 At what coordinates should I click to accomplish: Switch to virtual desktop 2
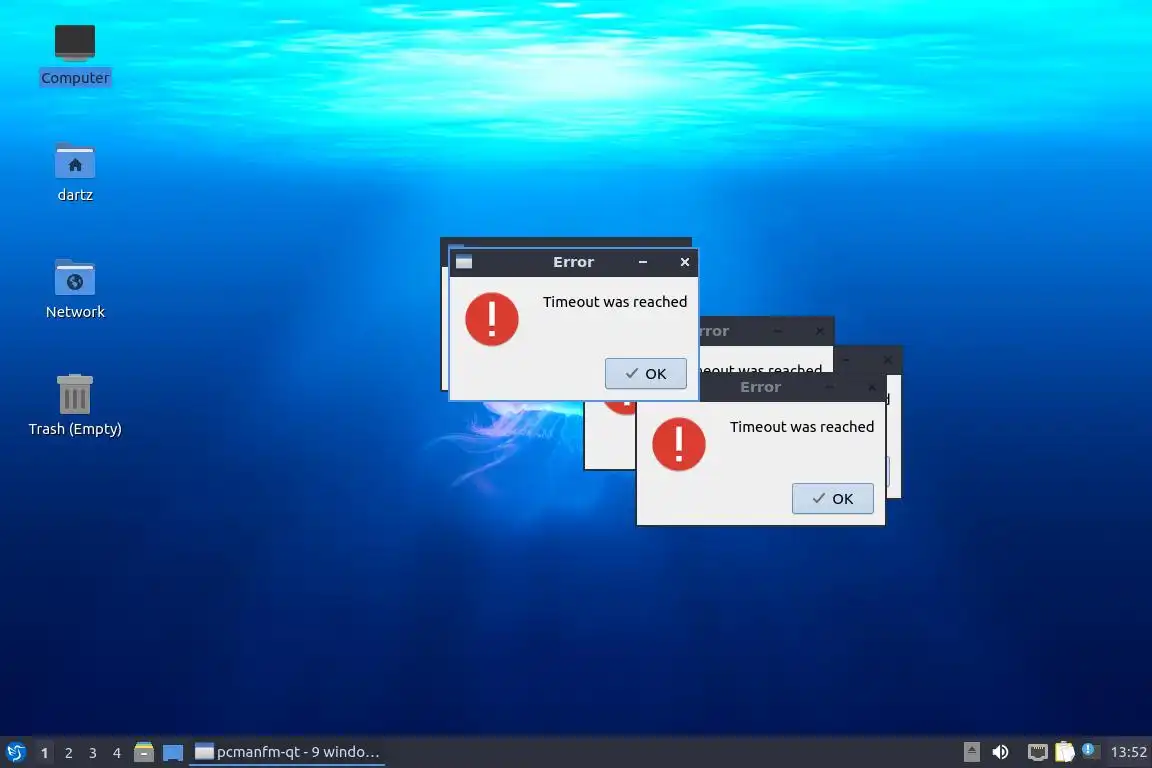coord(68,753)
